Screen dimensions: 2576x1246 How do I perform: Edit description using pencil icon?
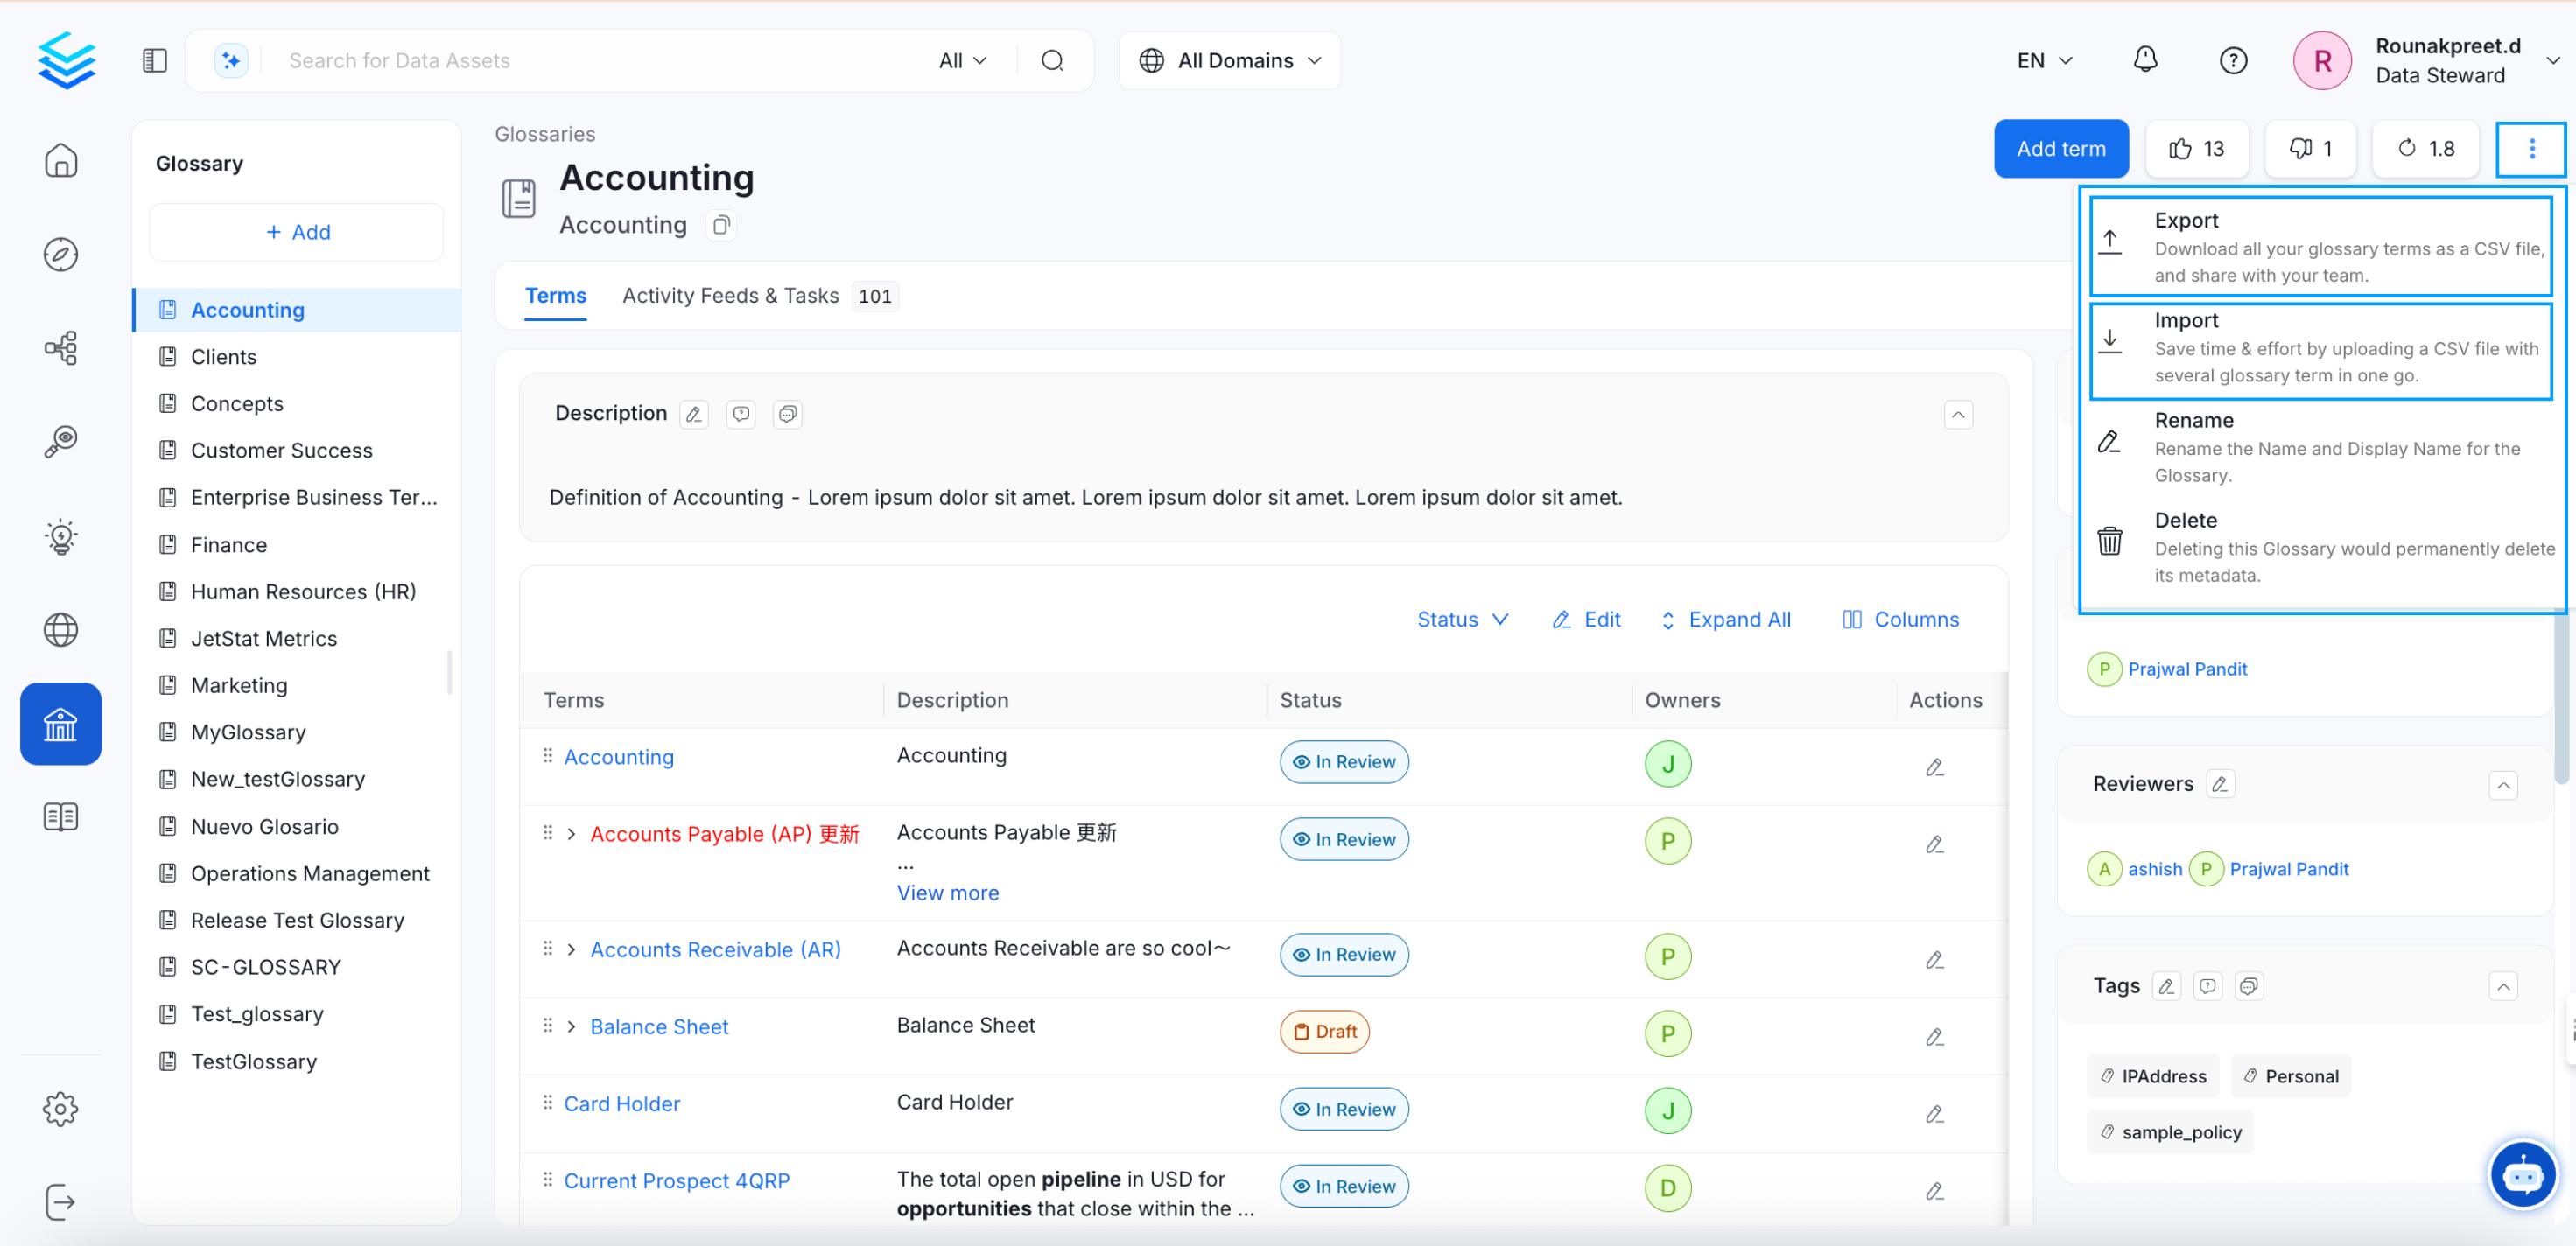(x=693, y=414)
